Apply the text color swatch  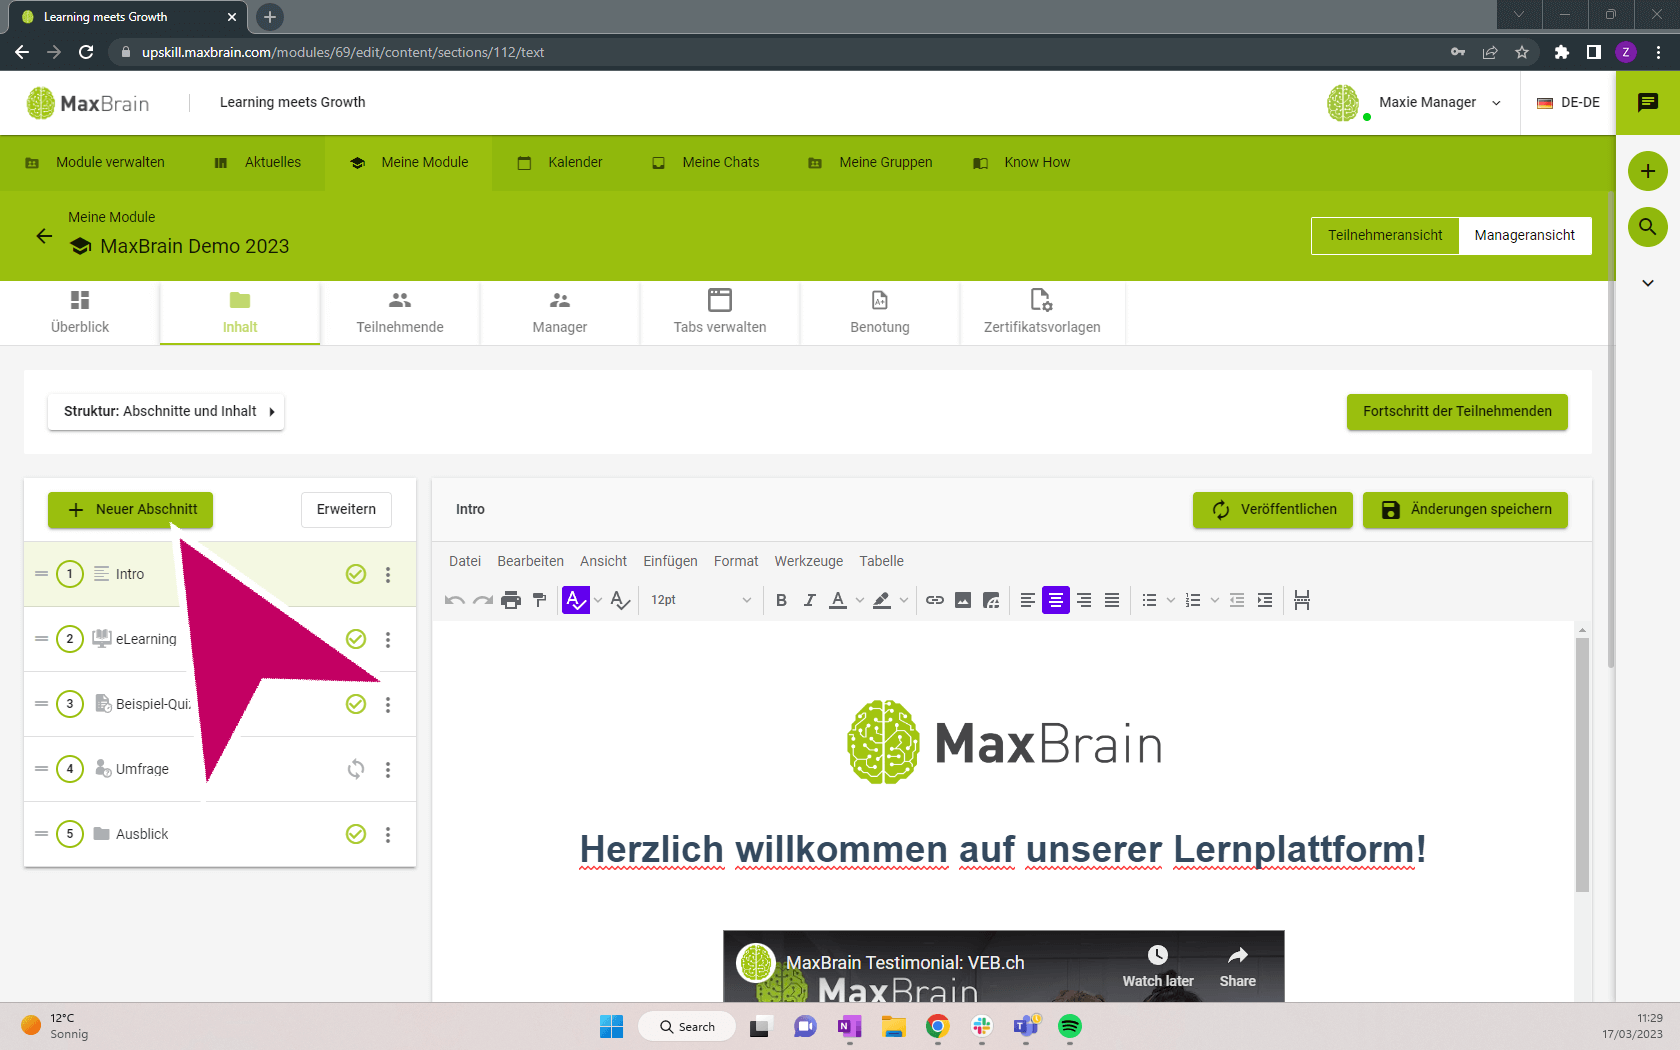pos(838,600)
